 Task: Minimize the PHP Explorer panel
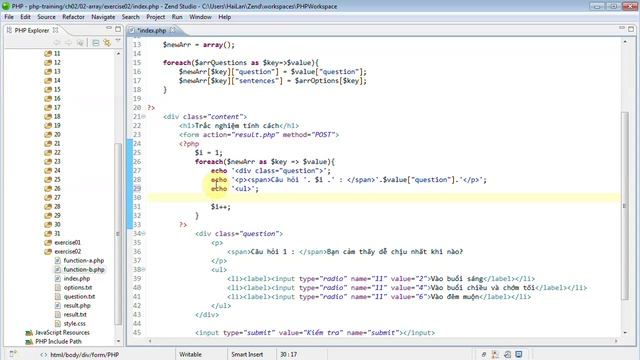click(109, 28)
